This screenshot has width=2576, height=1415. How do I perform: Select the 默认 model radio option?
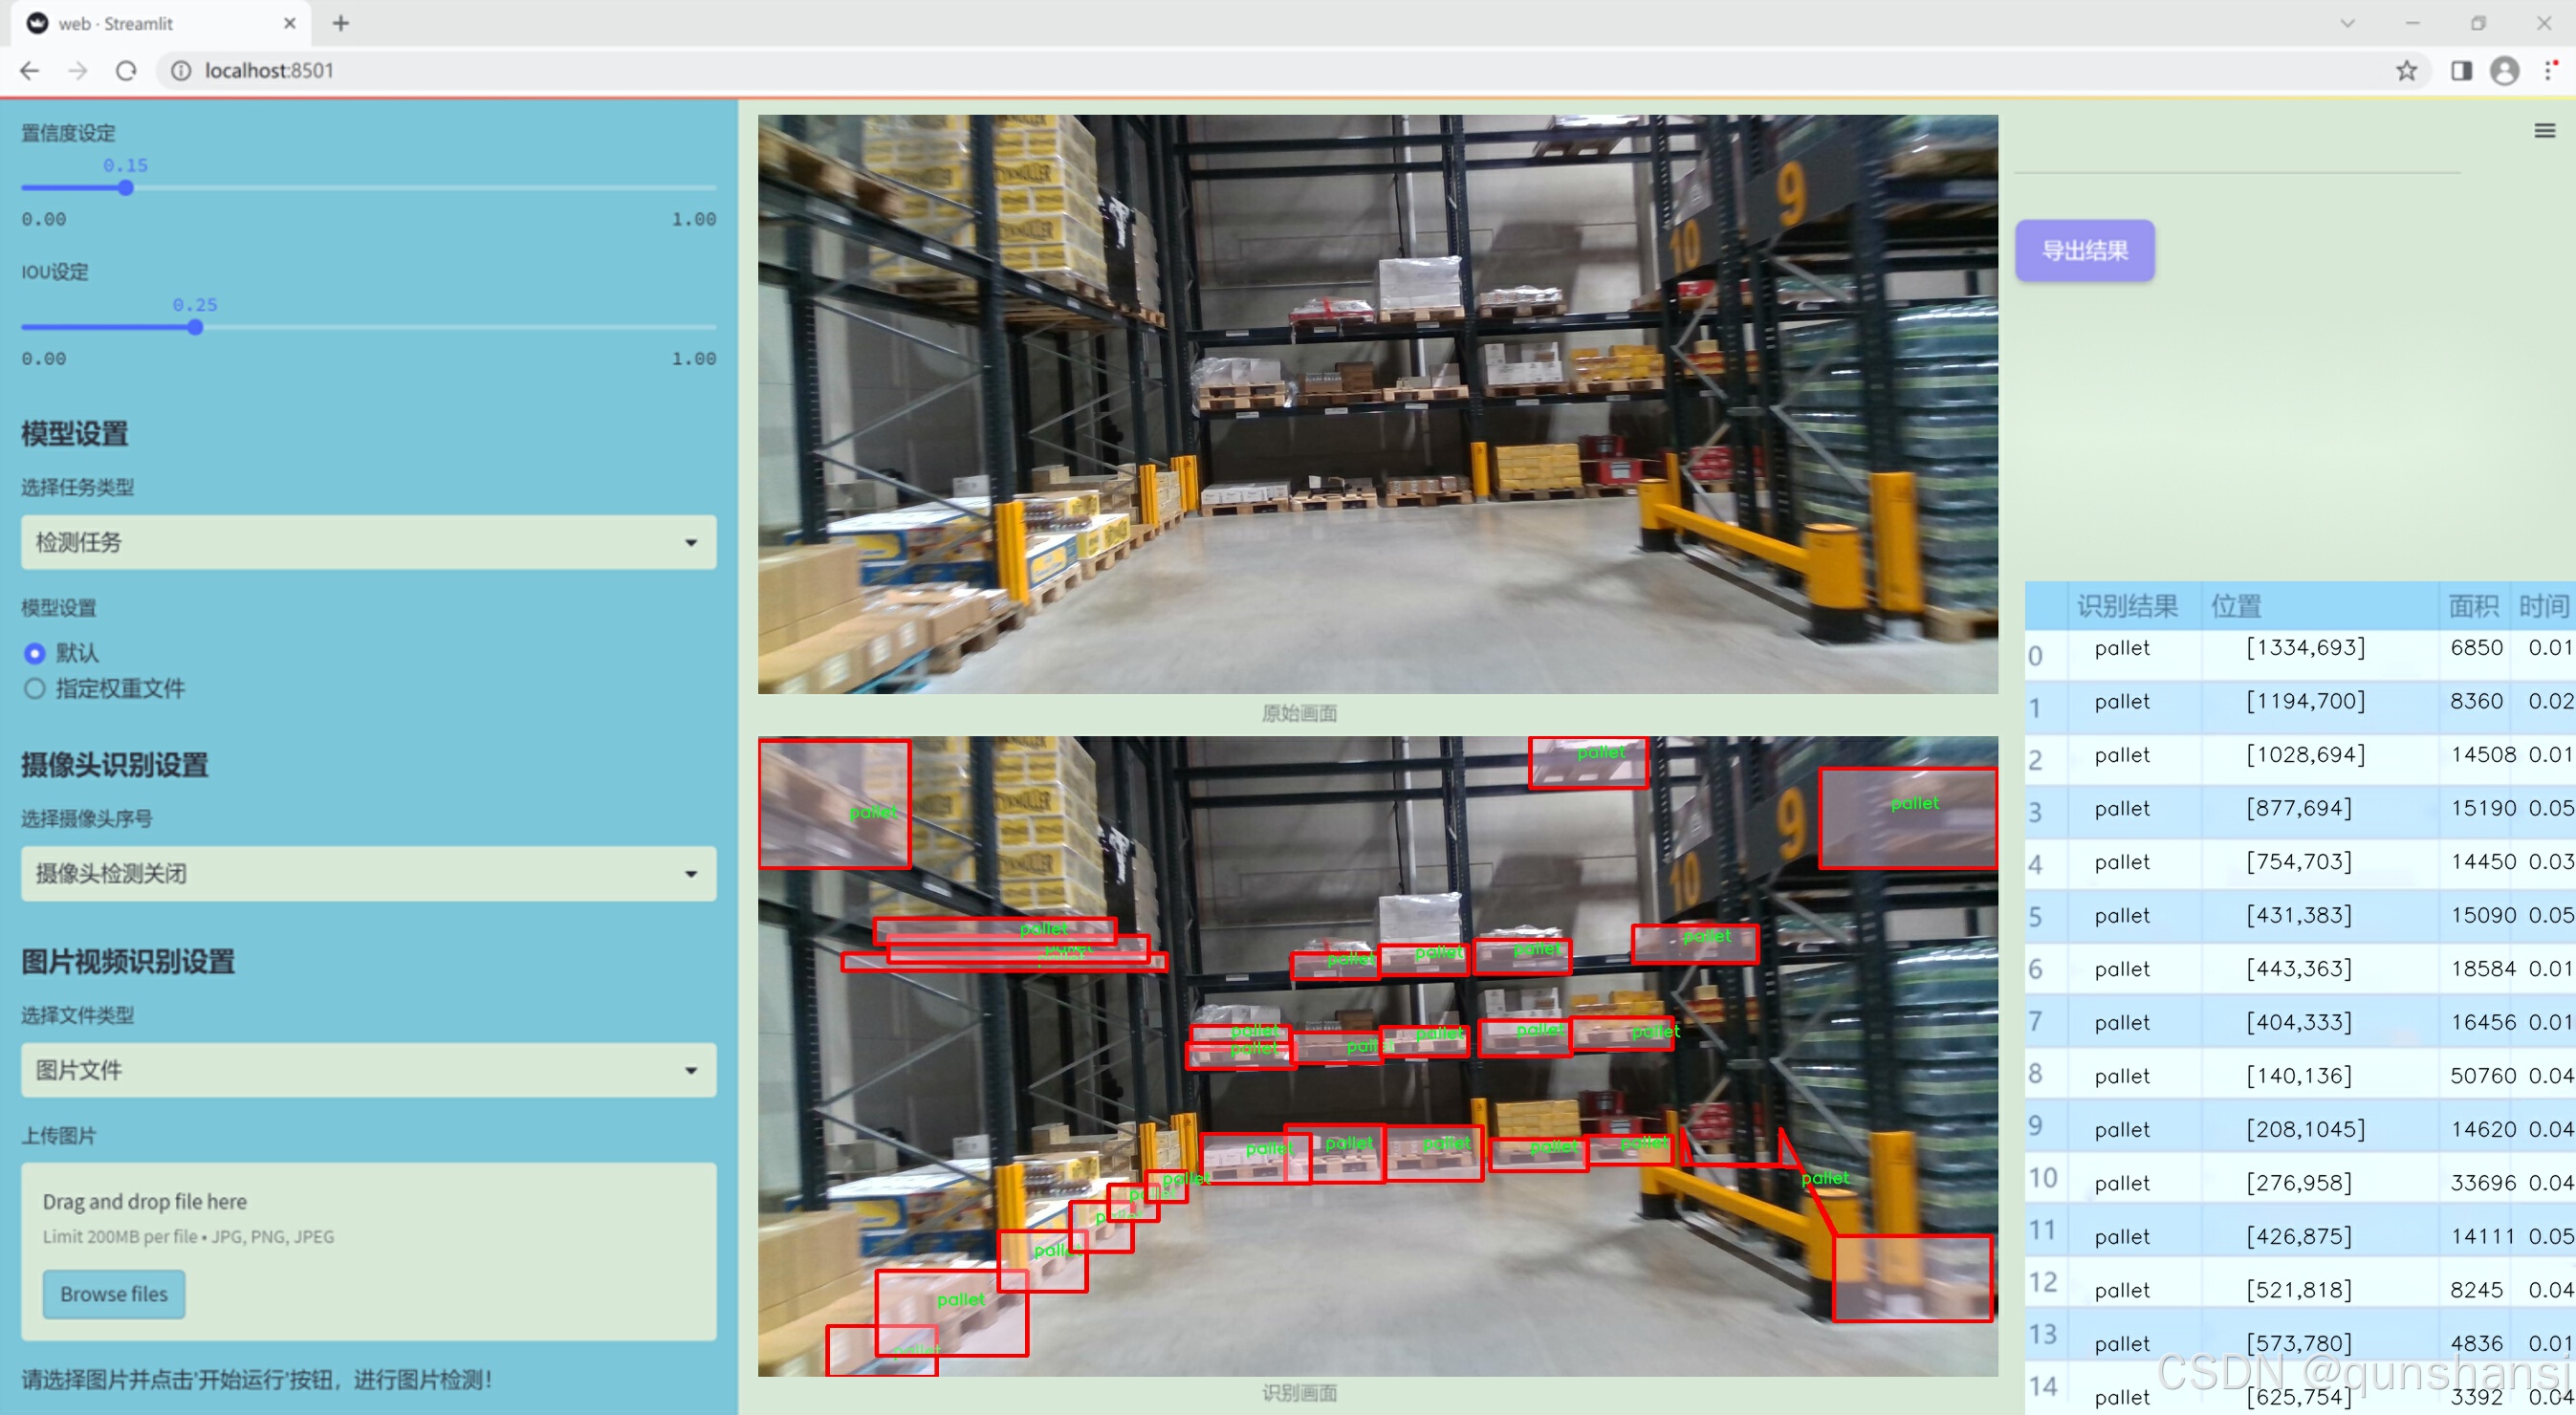coord(35,653)
